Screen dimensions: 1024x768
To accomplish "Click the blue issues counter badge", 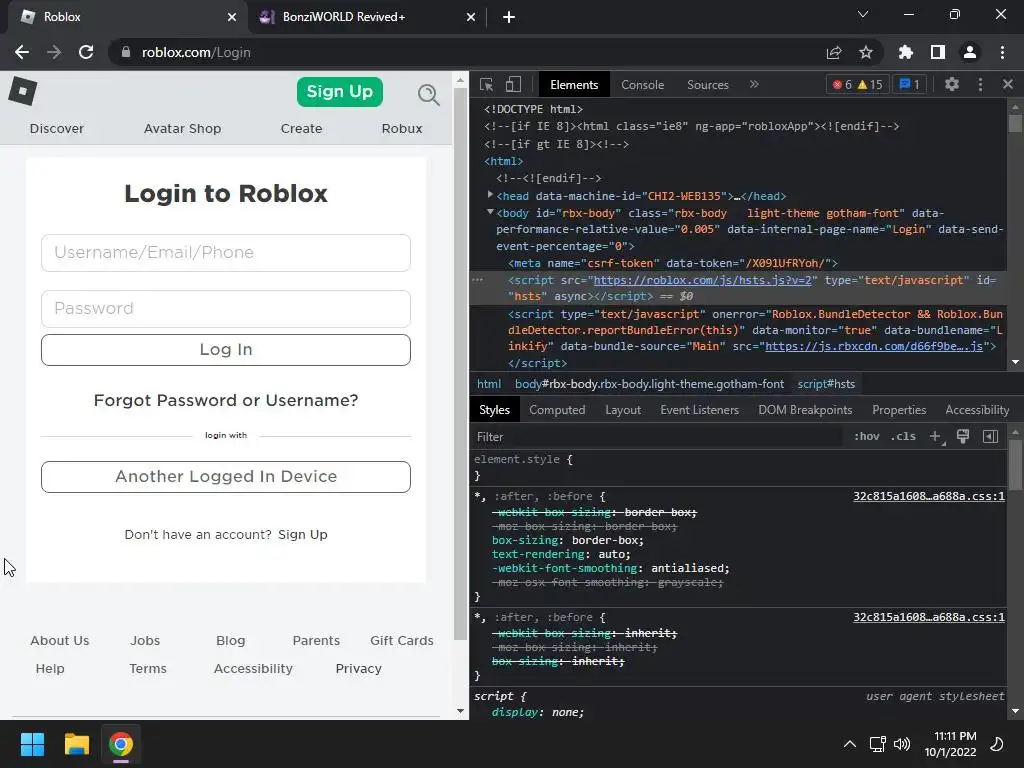I will 910,84.
